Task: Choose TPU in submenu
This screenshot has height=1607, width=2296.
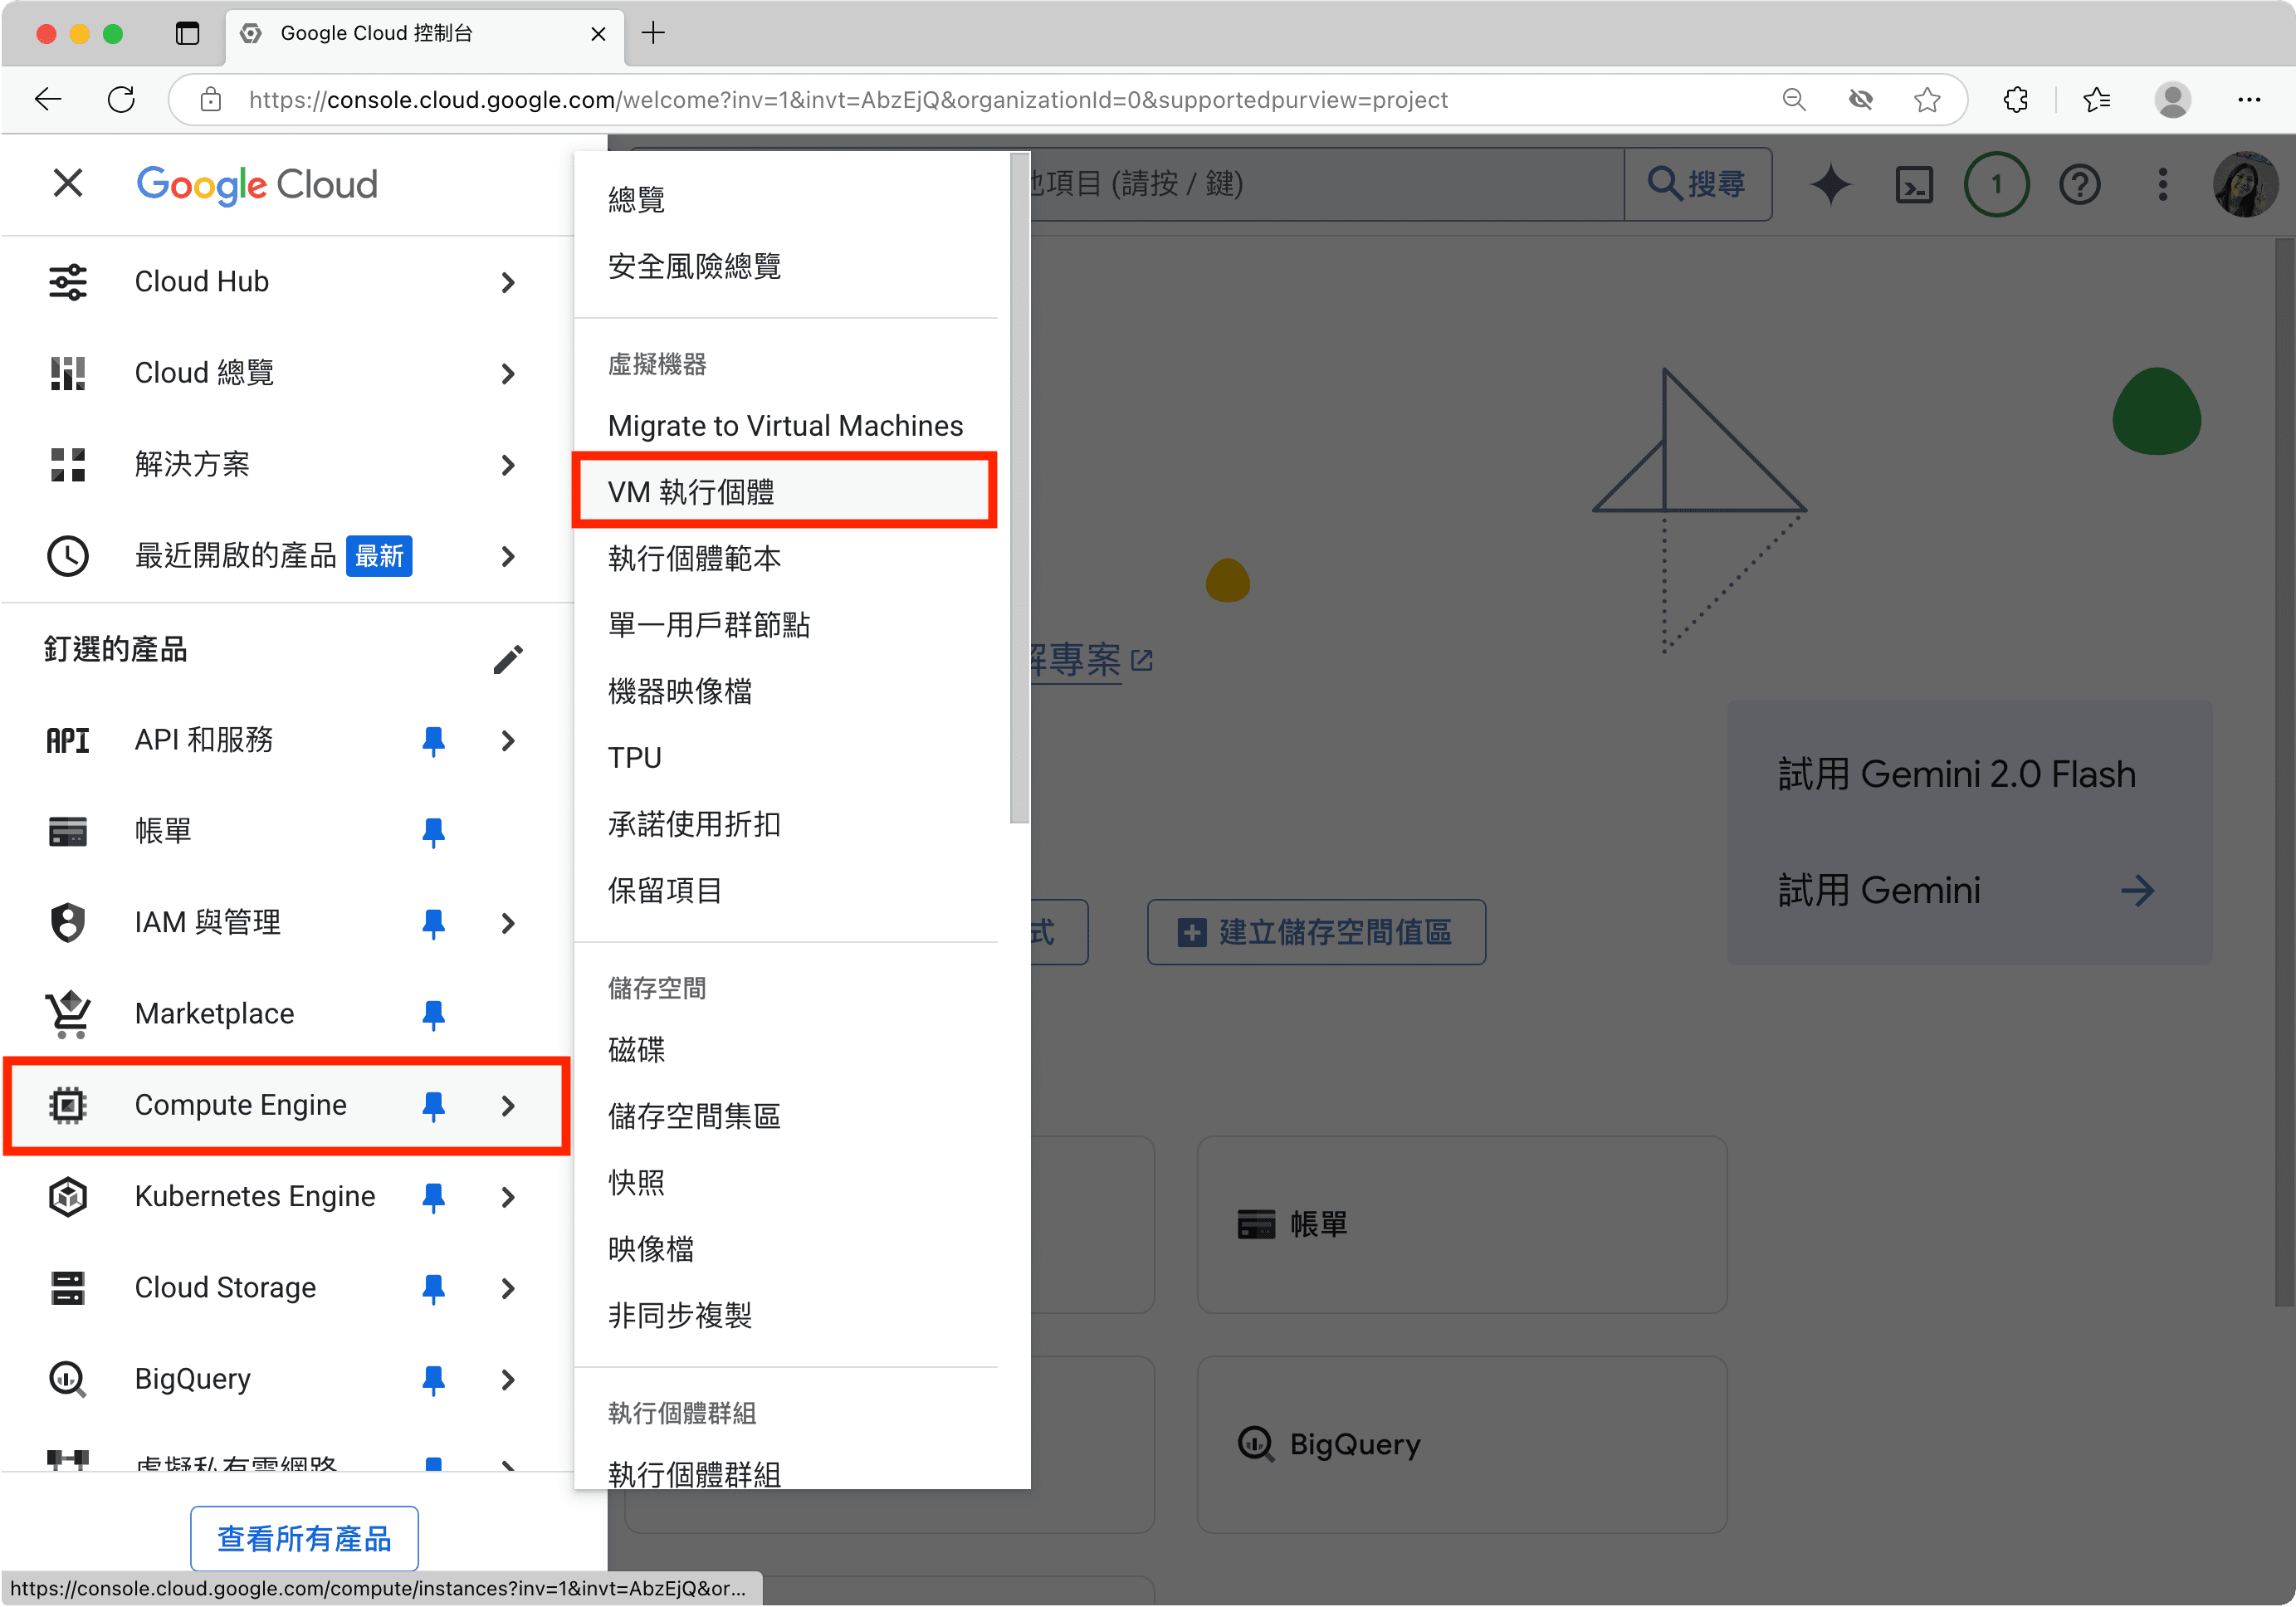Action: click(x=785, y=757)
